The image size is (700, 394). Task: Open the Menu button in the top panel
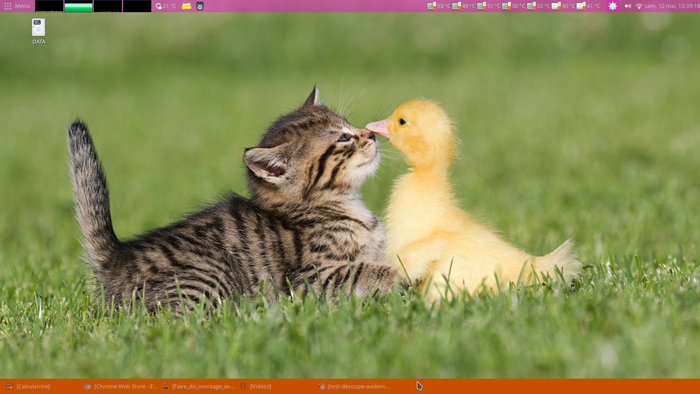17,6
